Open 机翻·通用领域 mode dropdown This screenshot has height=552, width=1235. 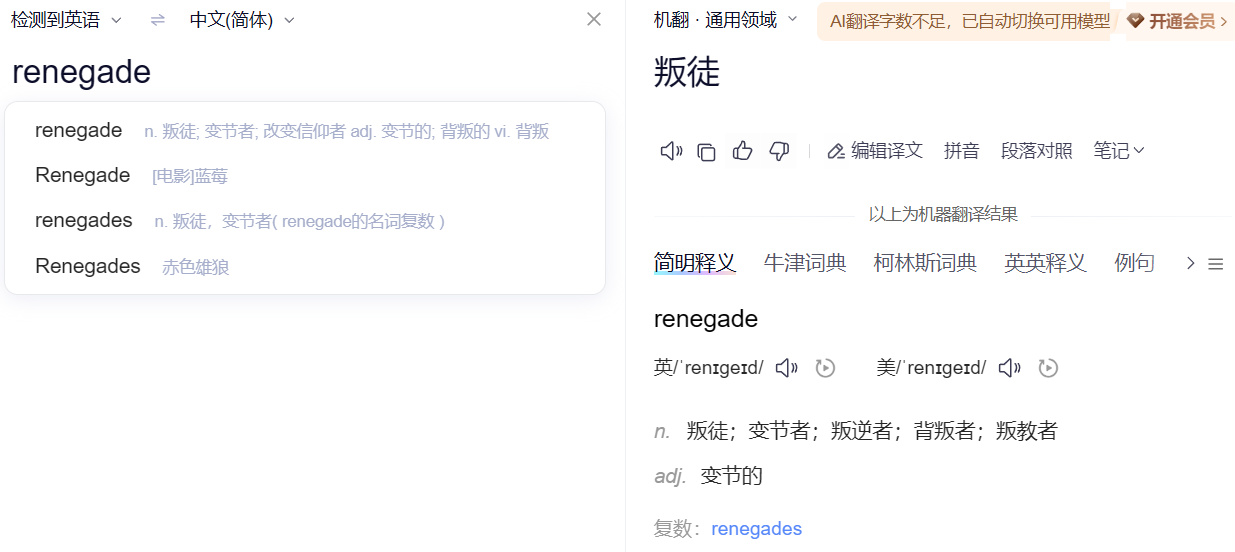(726, 20)
